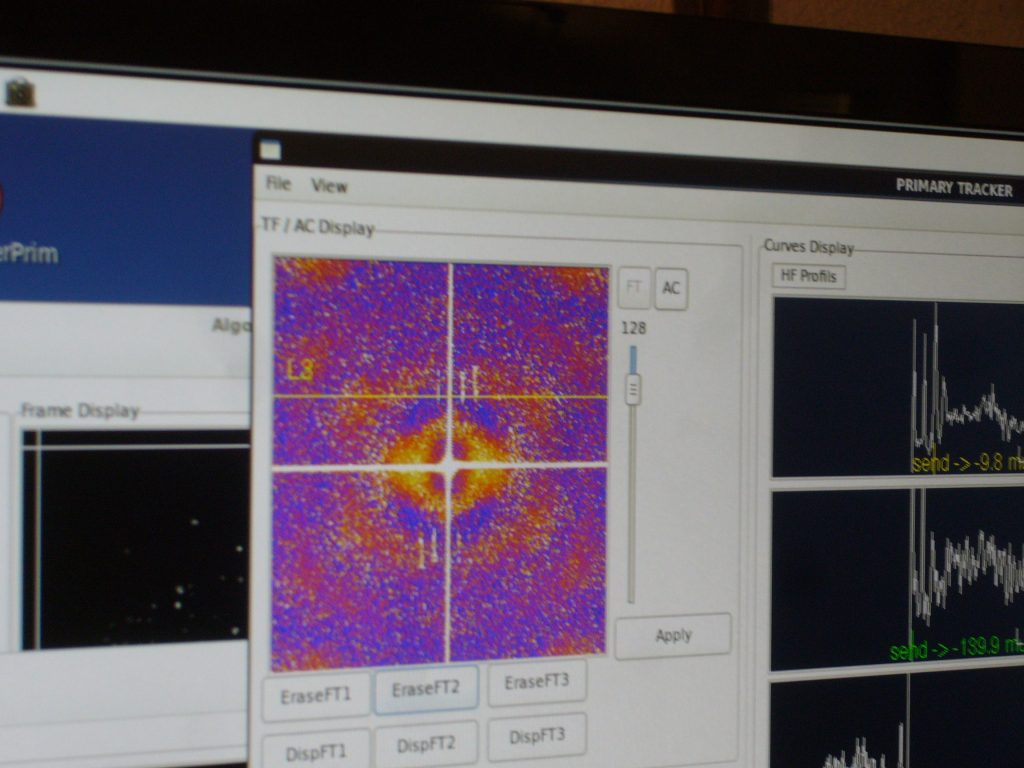Click the EraseFT2 button

click(x=426, y=690)
